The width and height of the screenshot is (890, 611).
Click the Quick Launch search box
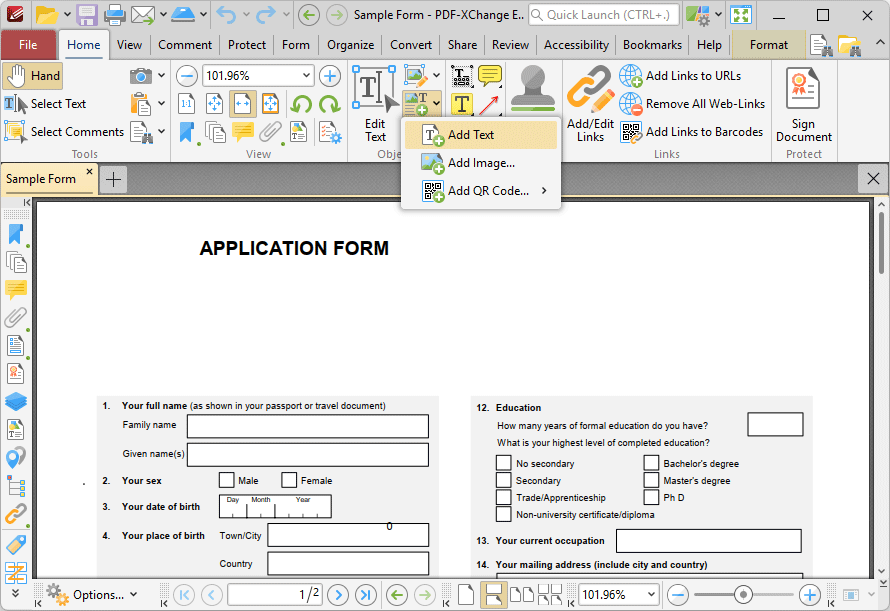[x=603, y=15]
